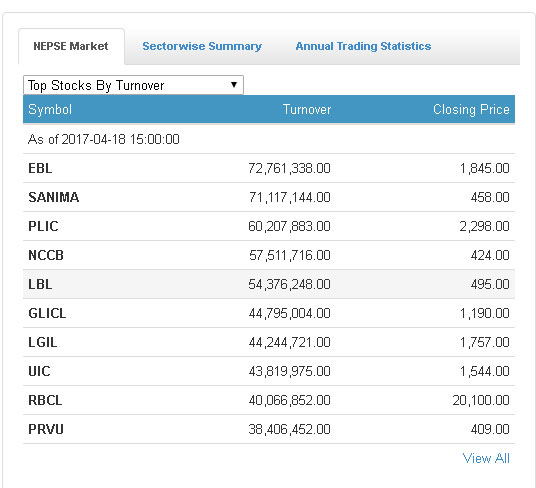Image resolution: width=536 pixels, height=488 pixels.
Task: Click the As of 2017-04-18 15:00:00 text
Action: click(x=104, y=139)
